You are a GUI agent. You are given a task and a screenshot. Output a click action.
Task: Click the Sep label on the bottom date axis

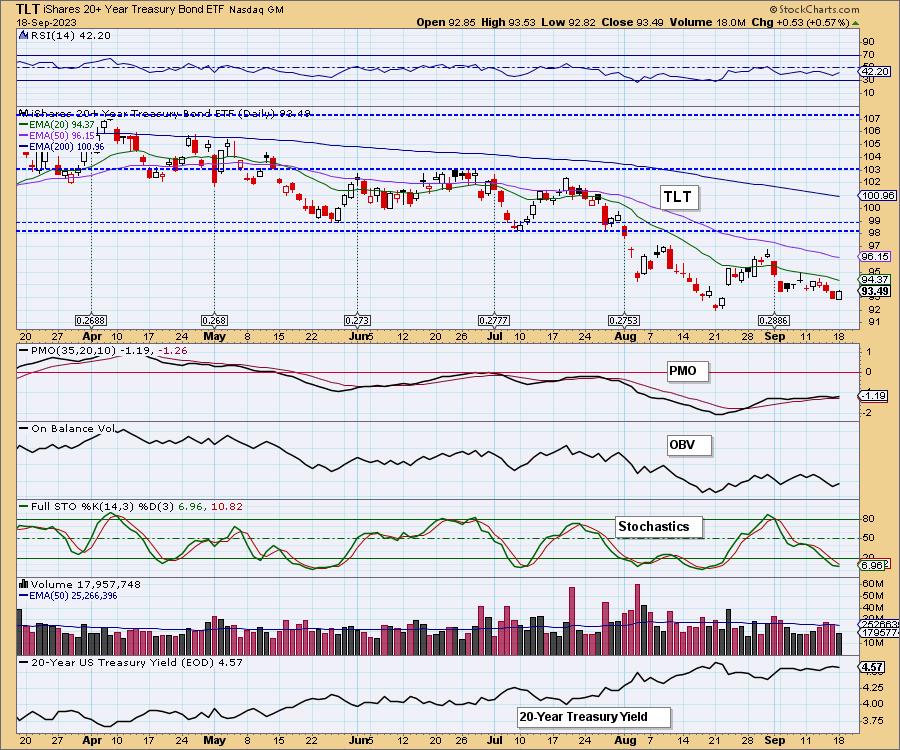(x=774, y=740)
